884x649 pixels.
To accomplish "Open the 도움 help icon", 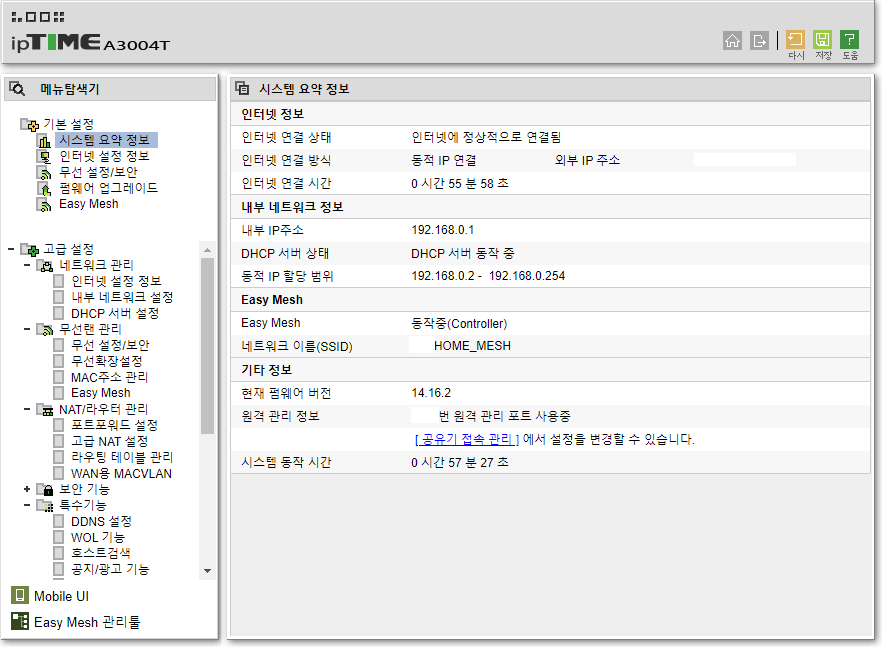I will coord(850,39).
